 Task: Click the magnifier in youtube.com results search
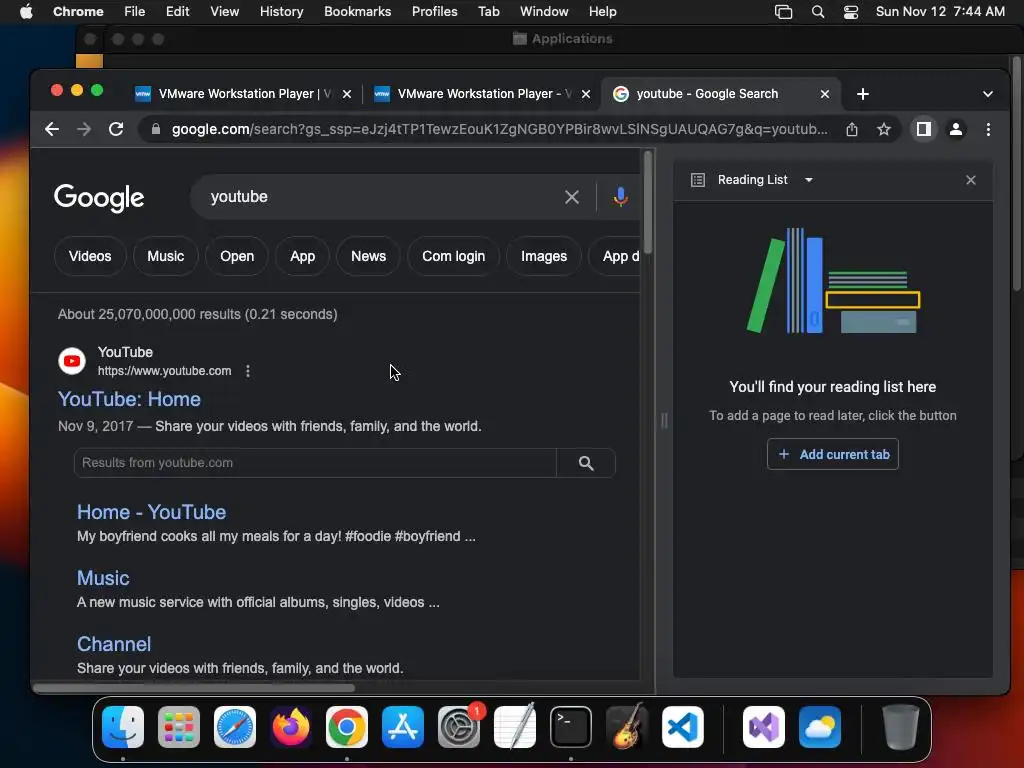click(x=586, y=463)
